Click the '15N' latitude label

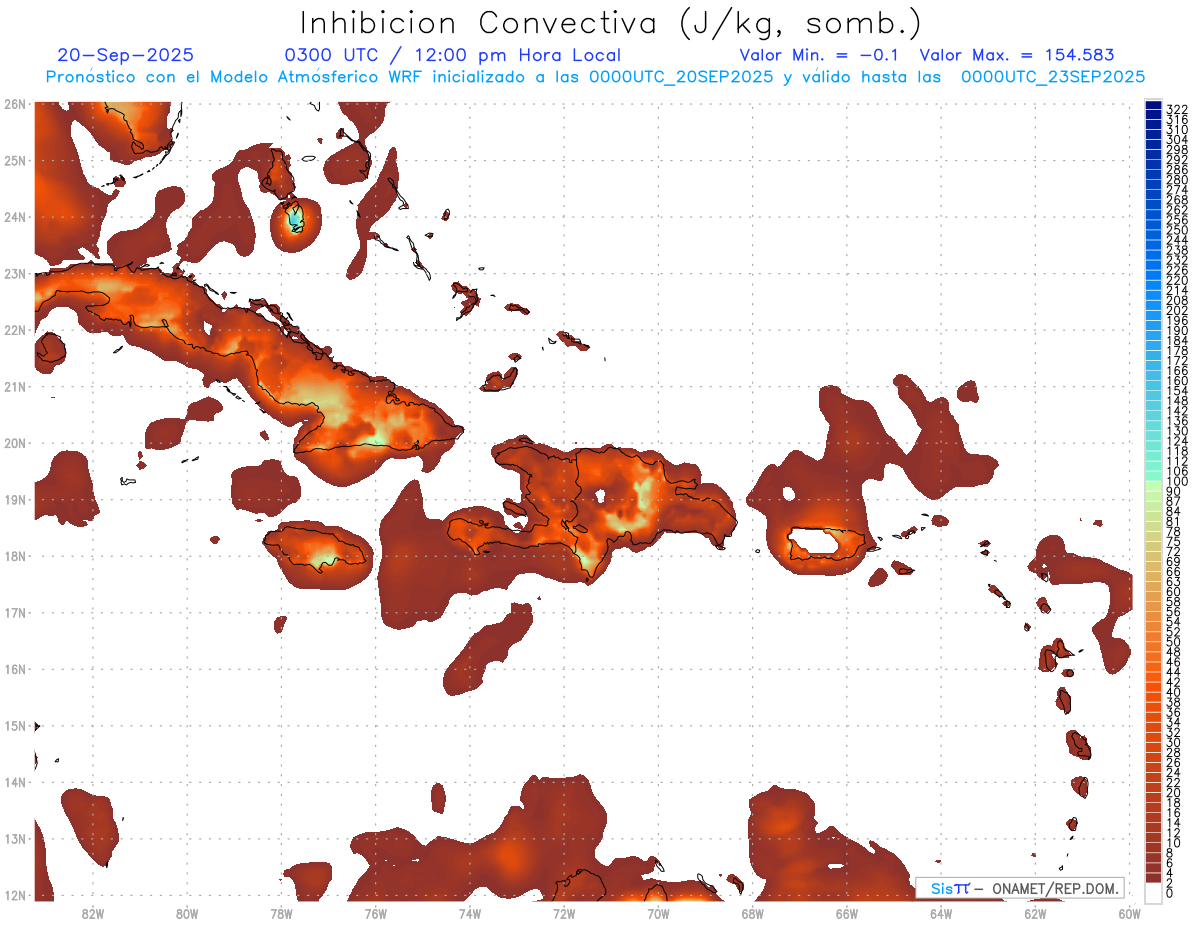point(14,726)
